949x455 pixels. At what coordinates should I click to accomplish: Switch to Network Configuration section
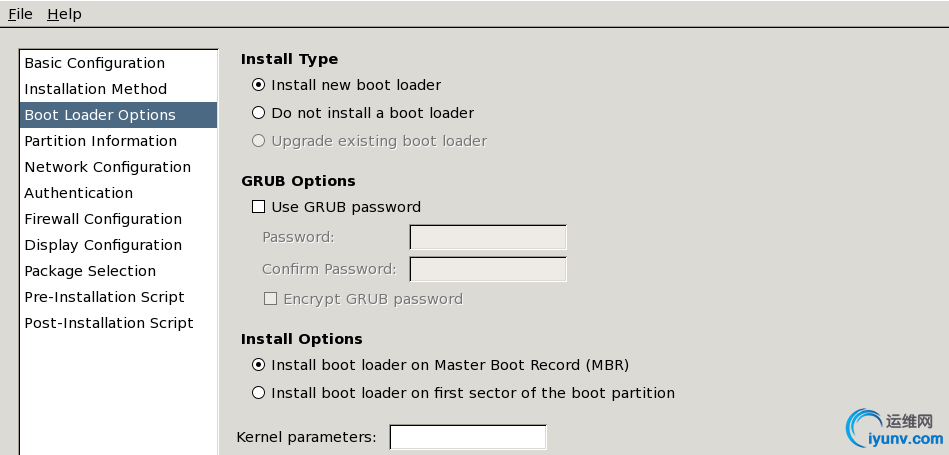point(107,167)
